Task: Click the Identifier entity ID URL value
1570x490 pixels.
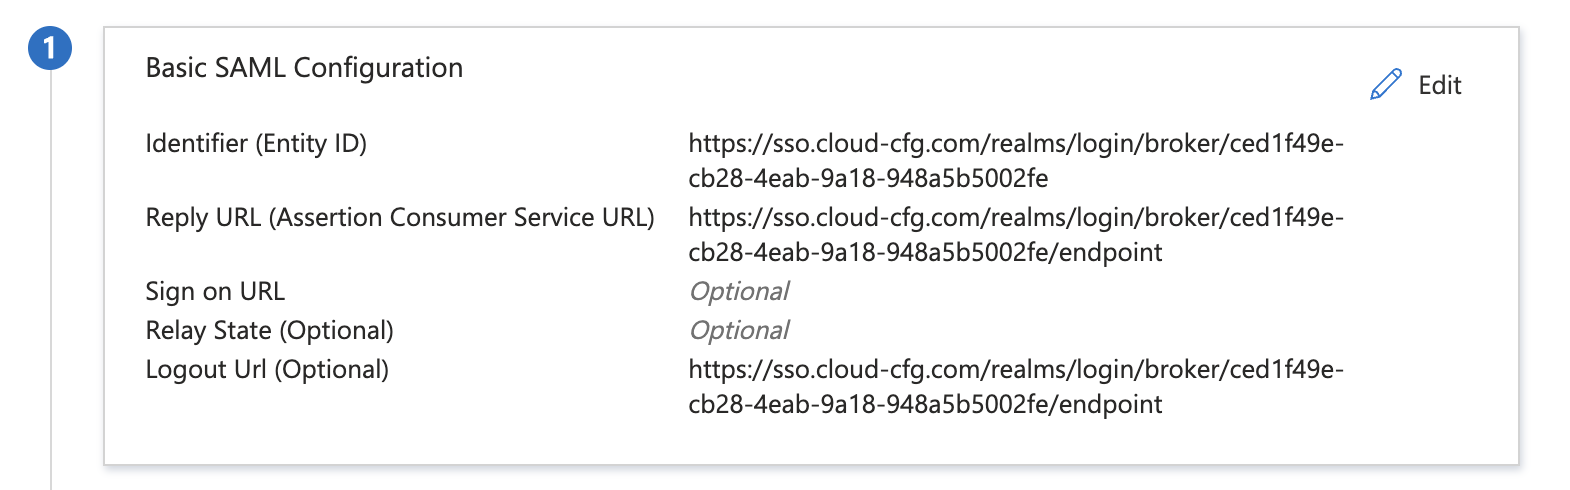Action: (1016, 161)
